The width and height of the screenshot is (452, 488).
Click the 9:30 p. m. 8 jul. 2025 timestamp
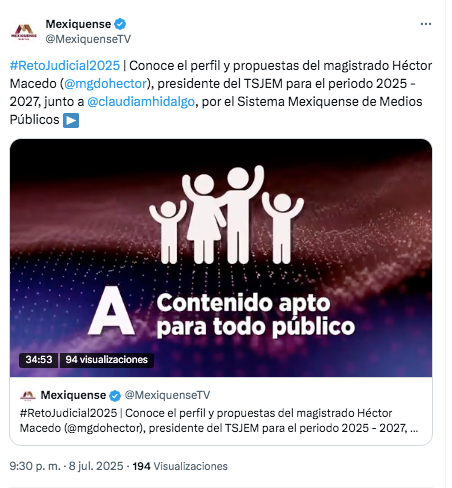66,466
